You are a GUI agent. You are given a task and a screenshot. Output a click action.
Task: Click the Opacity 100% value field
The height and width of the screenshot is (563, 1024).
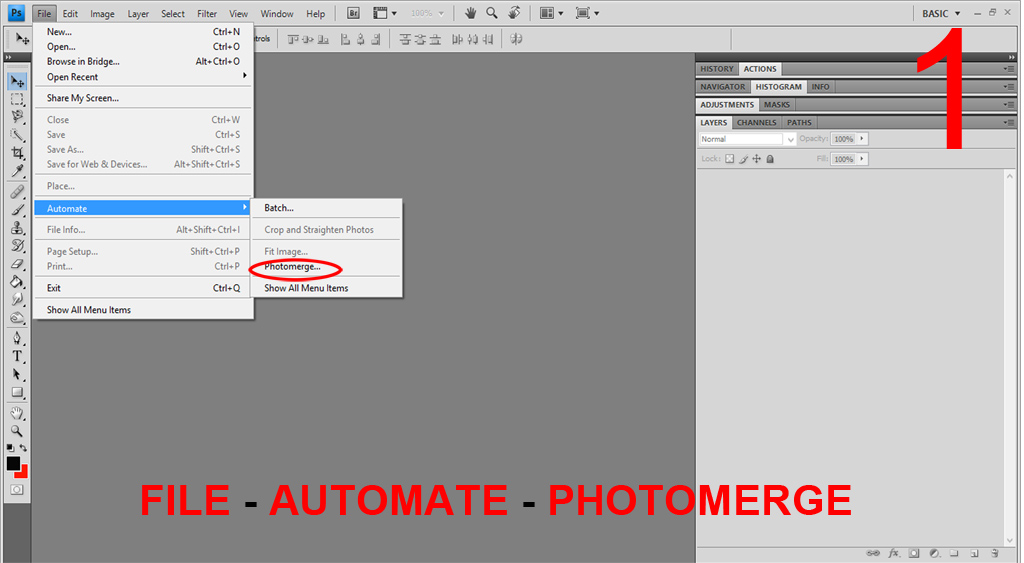(843, 138)
